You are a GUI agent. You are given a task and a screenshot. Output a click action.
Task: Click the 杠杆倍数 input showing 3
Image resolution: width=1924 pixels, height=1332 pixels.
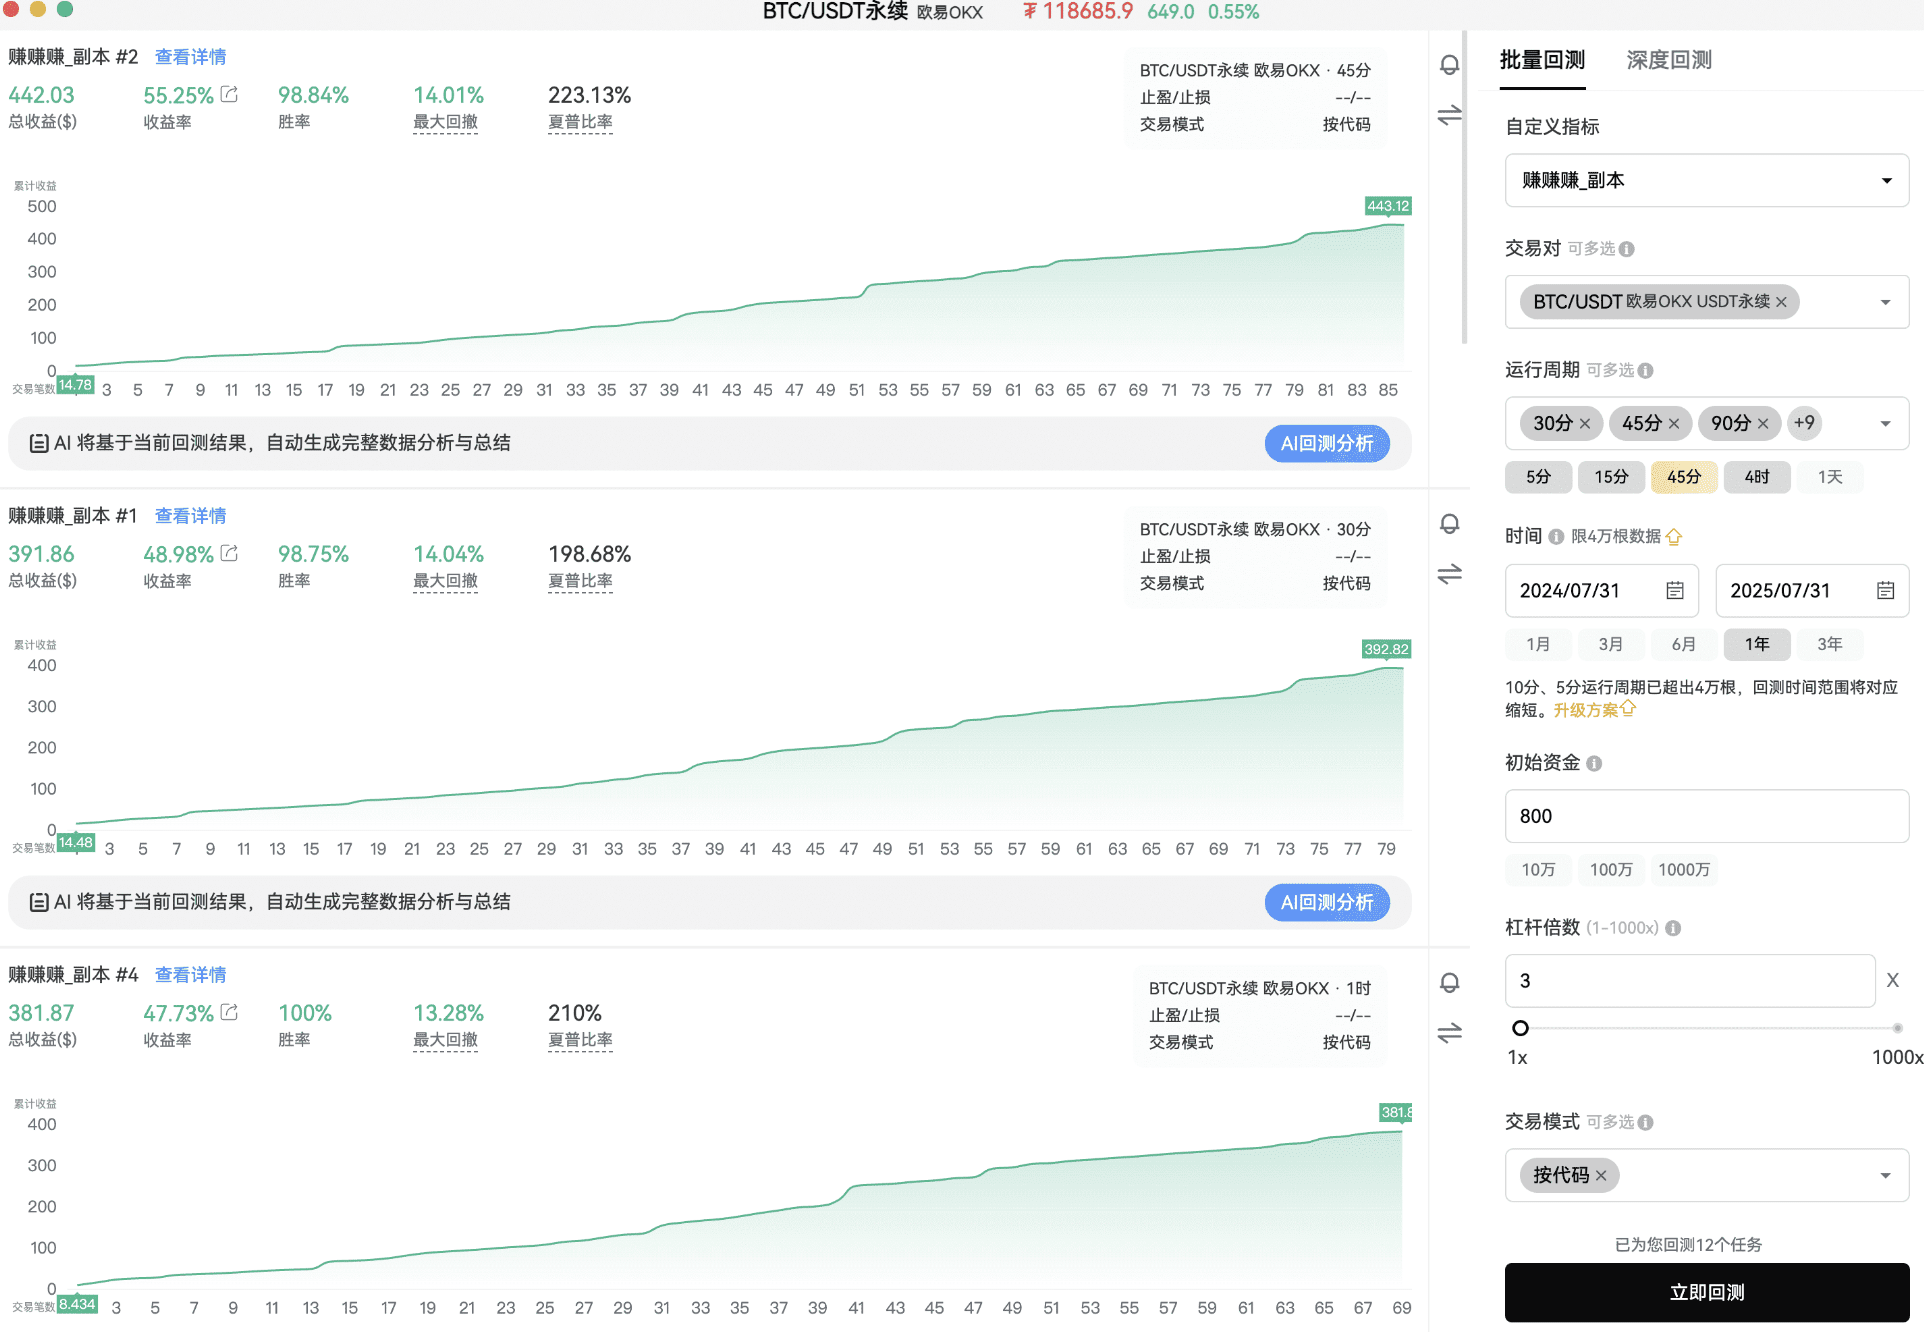click(1690, 981)
